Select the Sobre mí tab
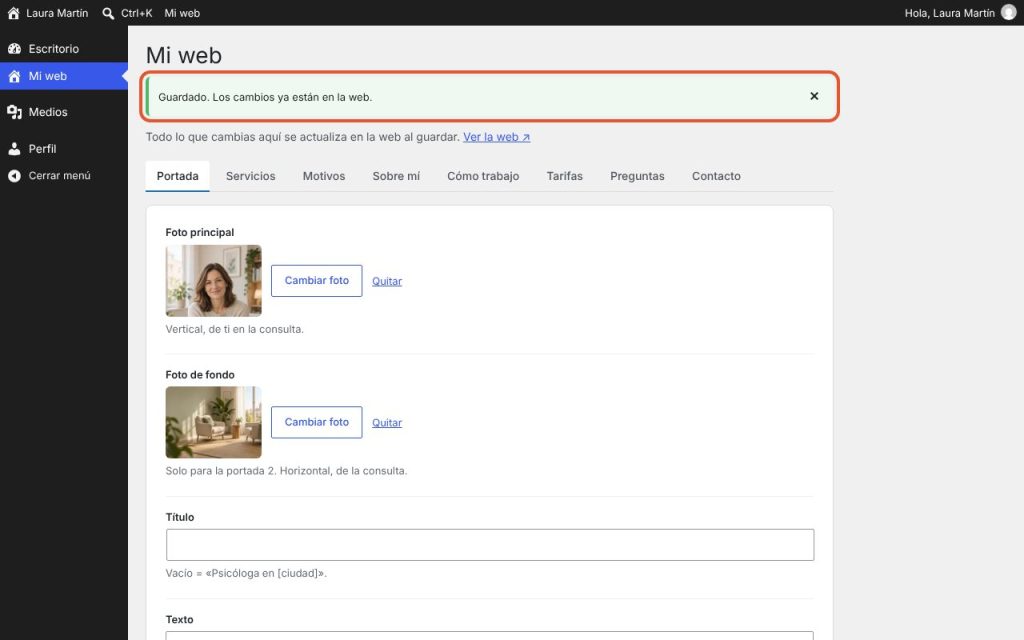The width and height of the screenshot is (1024, 640). (x=396, y=176)
